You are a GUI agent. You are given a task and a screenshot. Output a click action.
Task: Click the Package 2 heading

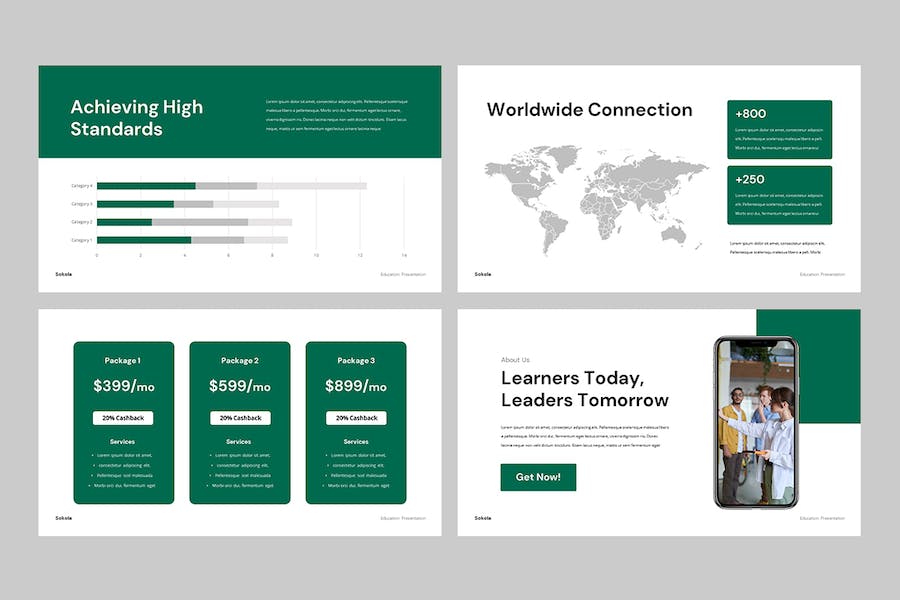point(240,360)
